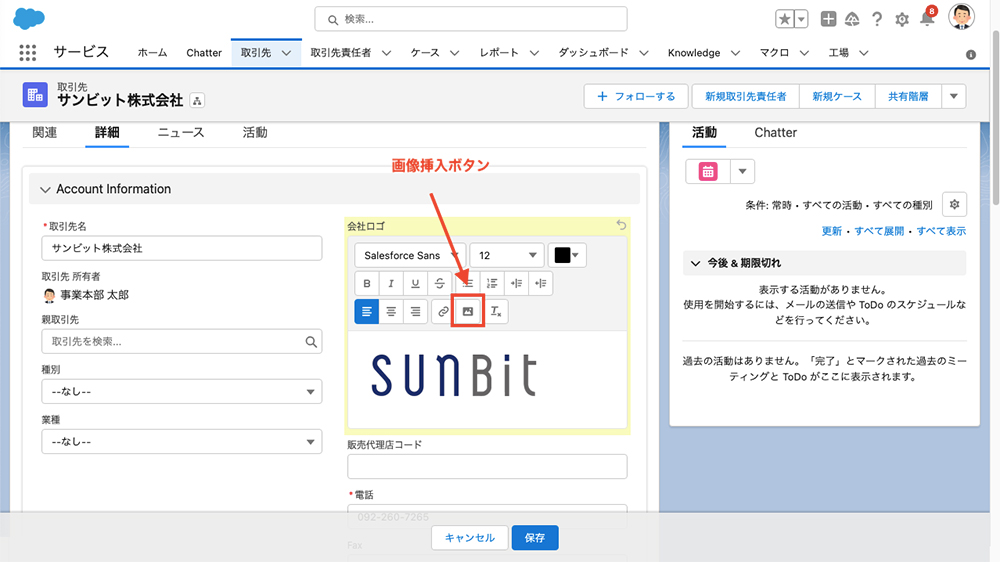Click the 新規取引先責任者 button
This screenshot has width=1000, height=562.
point(746,96)
